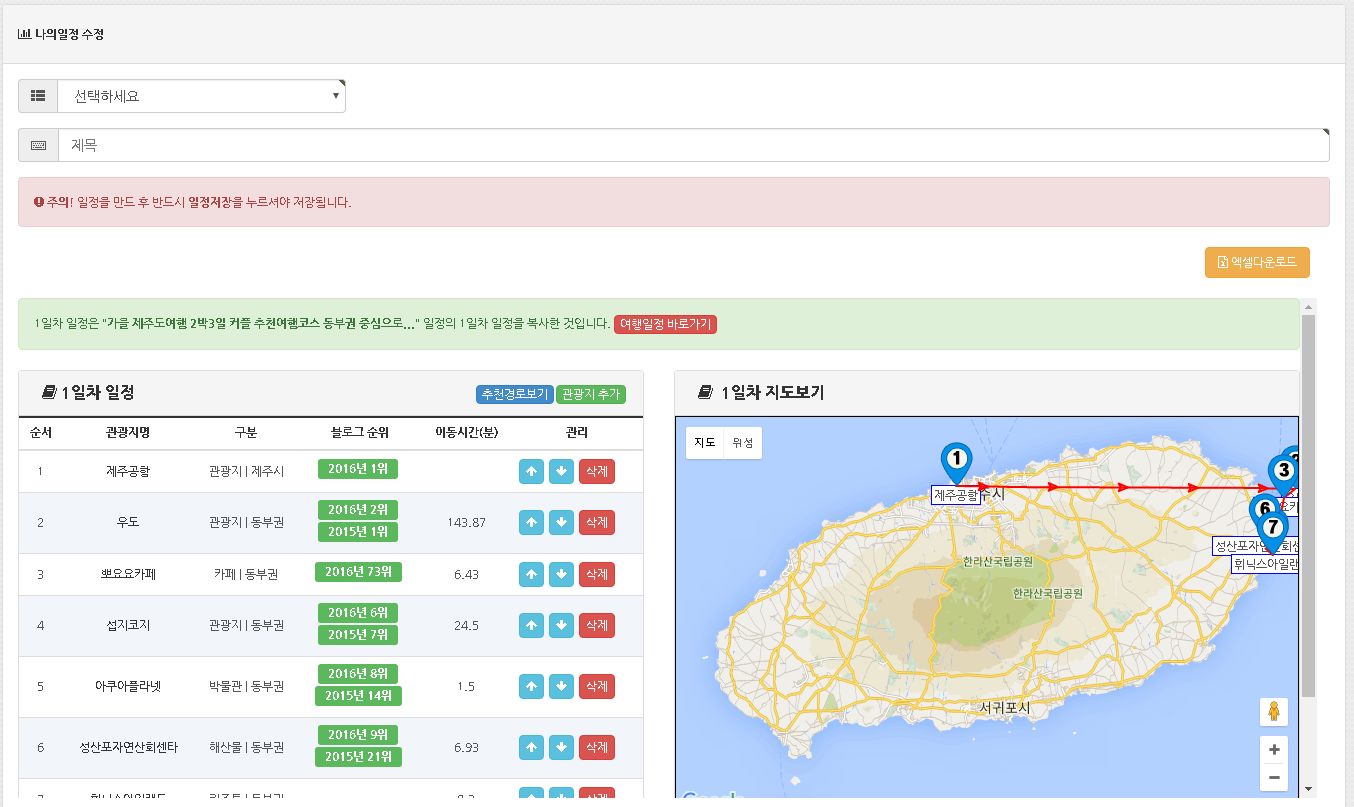Click the 제주공항 label on map
1354x807 pixels.
point(955,495)
